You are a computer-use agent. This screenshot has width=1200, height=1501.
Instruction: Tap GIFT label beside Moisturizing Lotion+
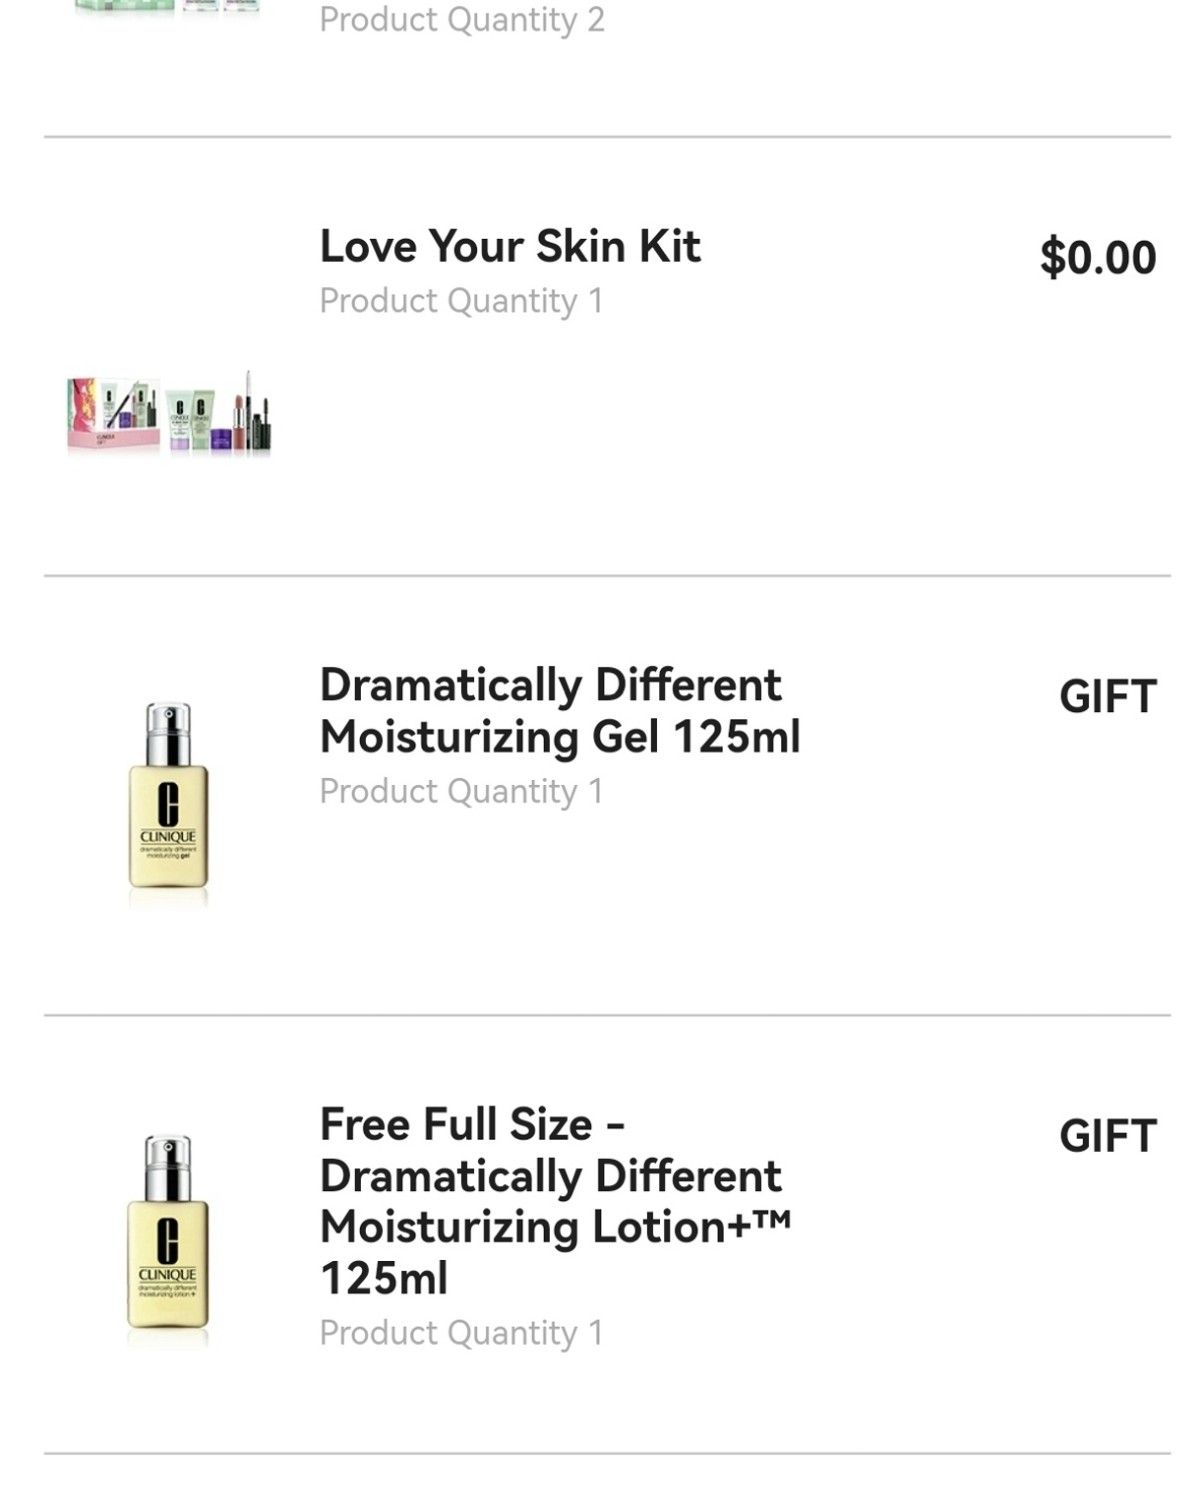click(1107, 1136)
